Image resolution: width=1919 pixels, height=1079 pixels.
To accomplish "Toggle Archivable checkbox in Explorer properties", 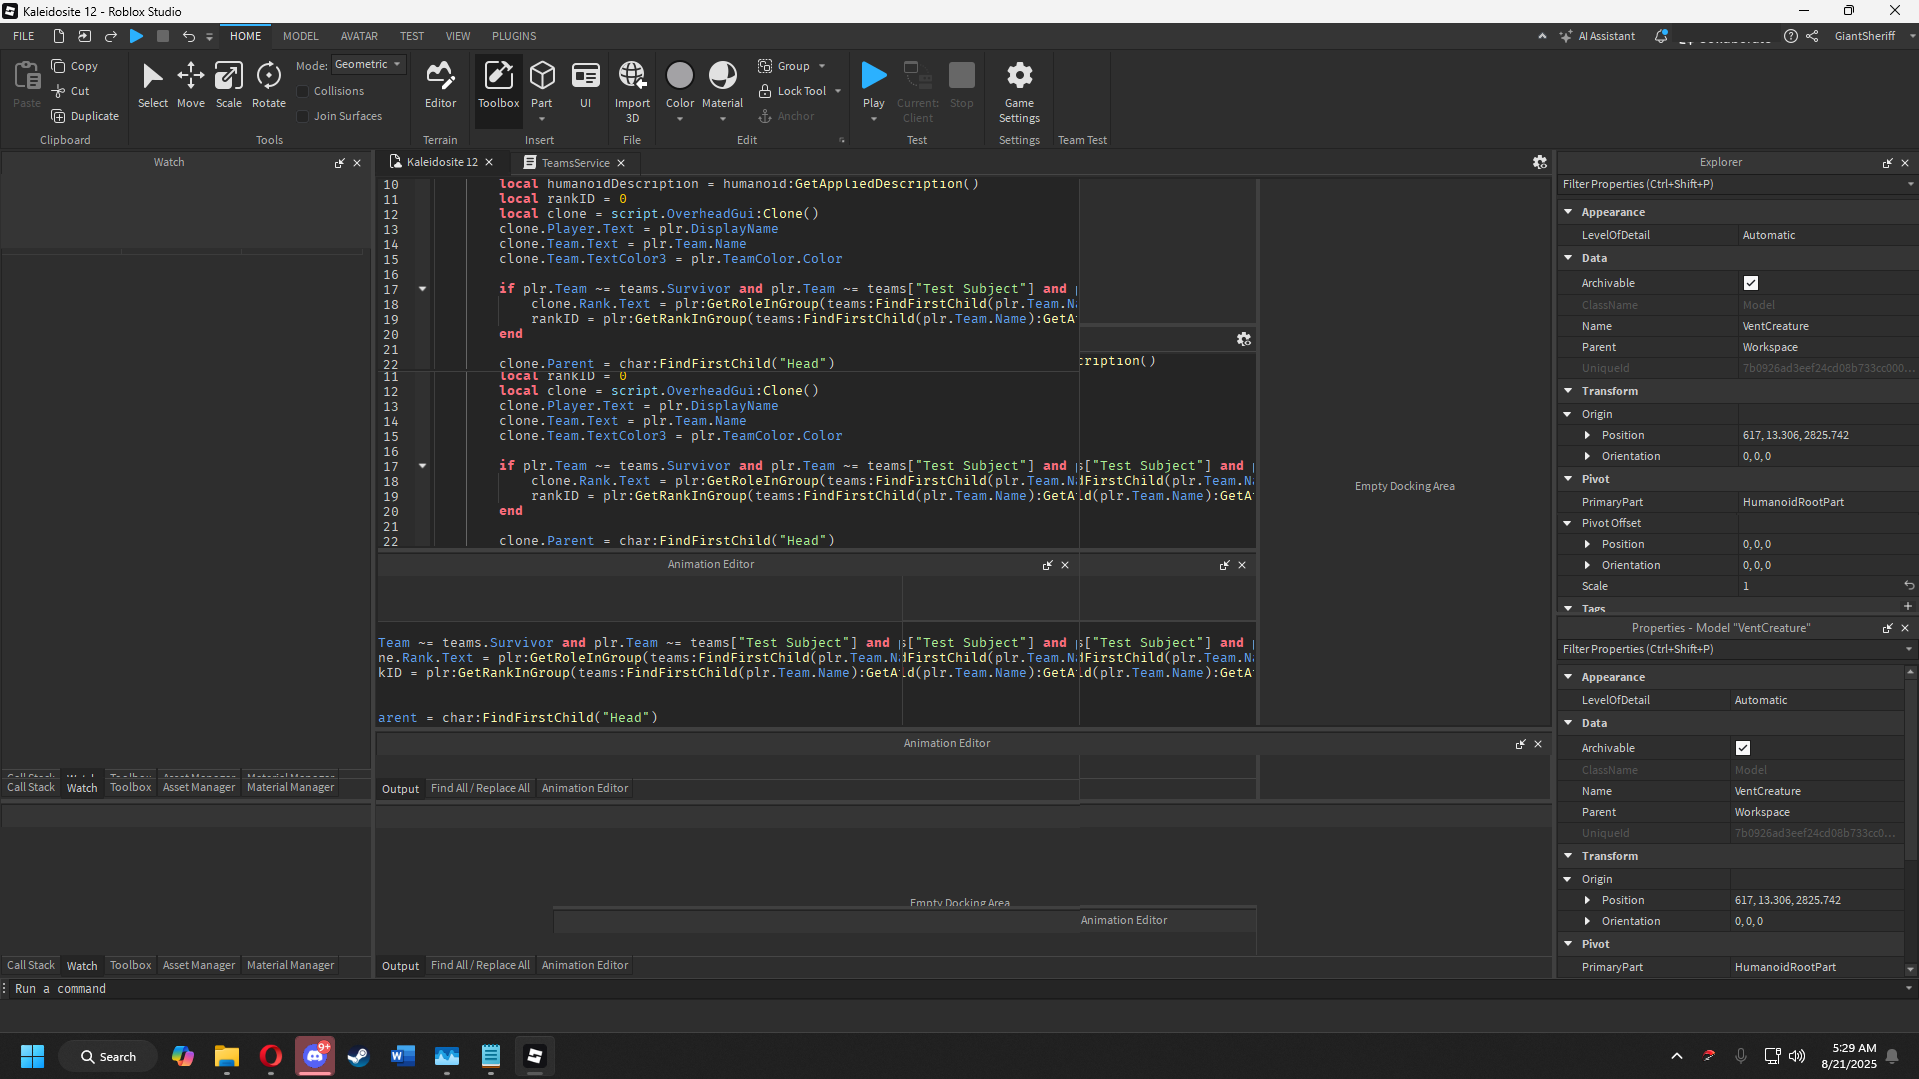I will click(x=1750, y=283).
